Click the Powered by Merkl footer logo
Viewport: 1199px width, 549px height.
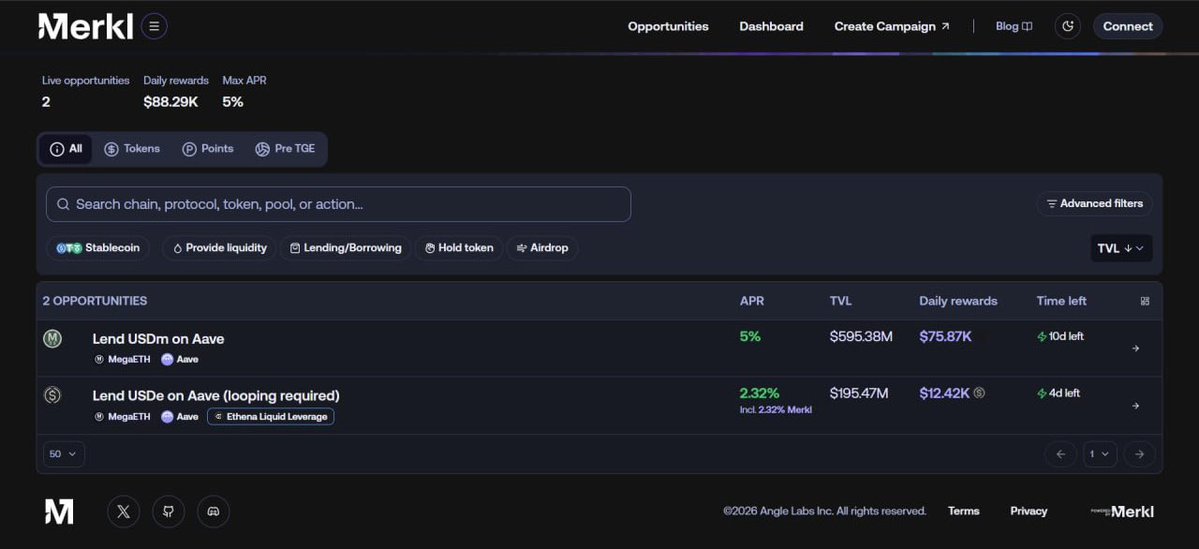[x=1122, y=512]
